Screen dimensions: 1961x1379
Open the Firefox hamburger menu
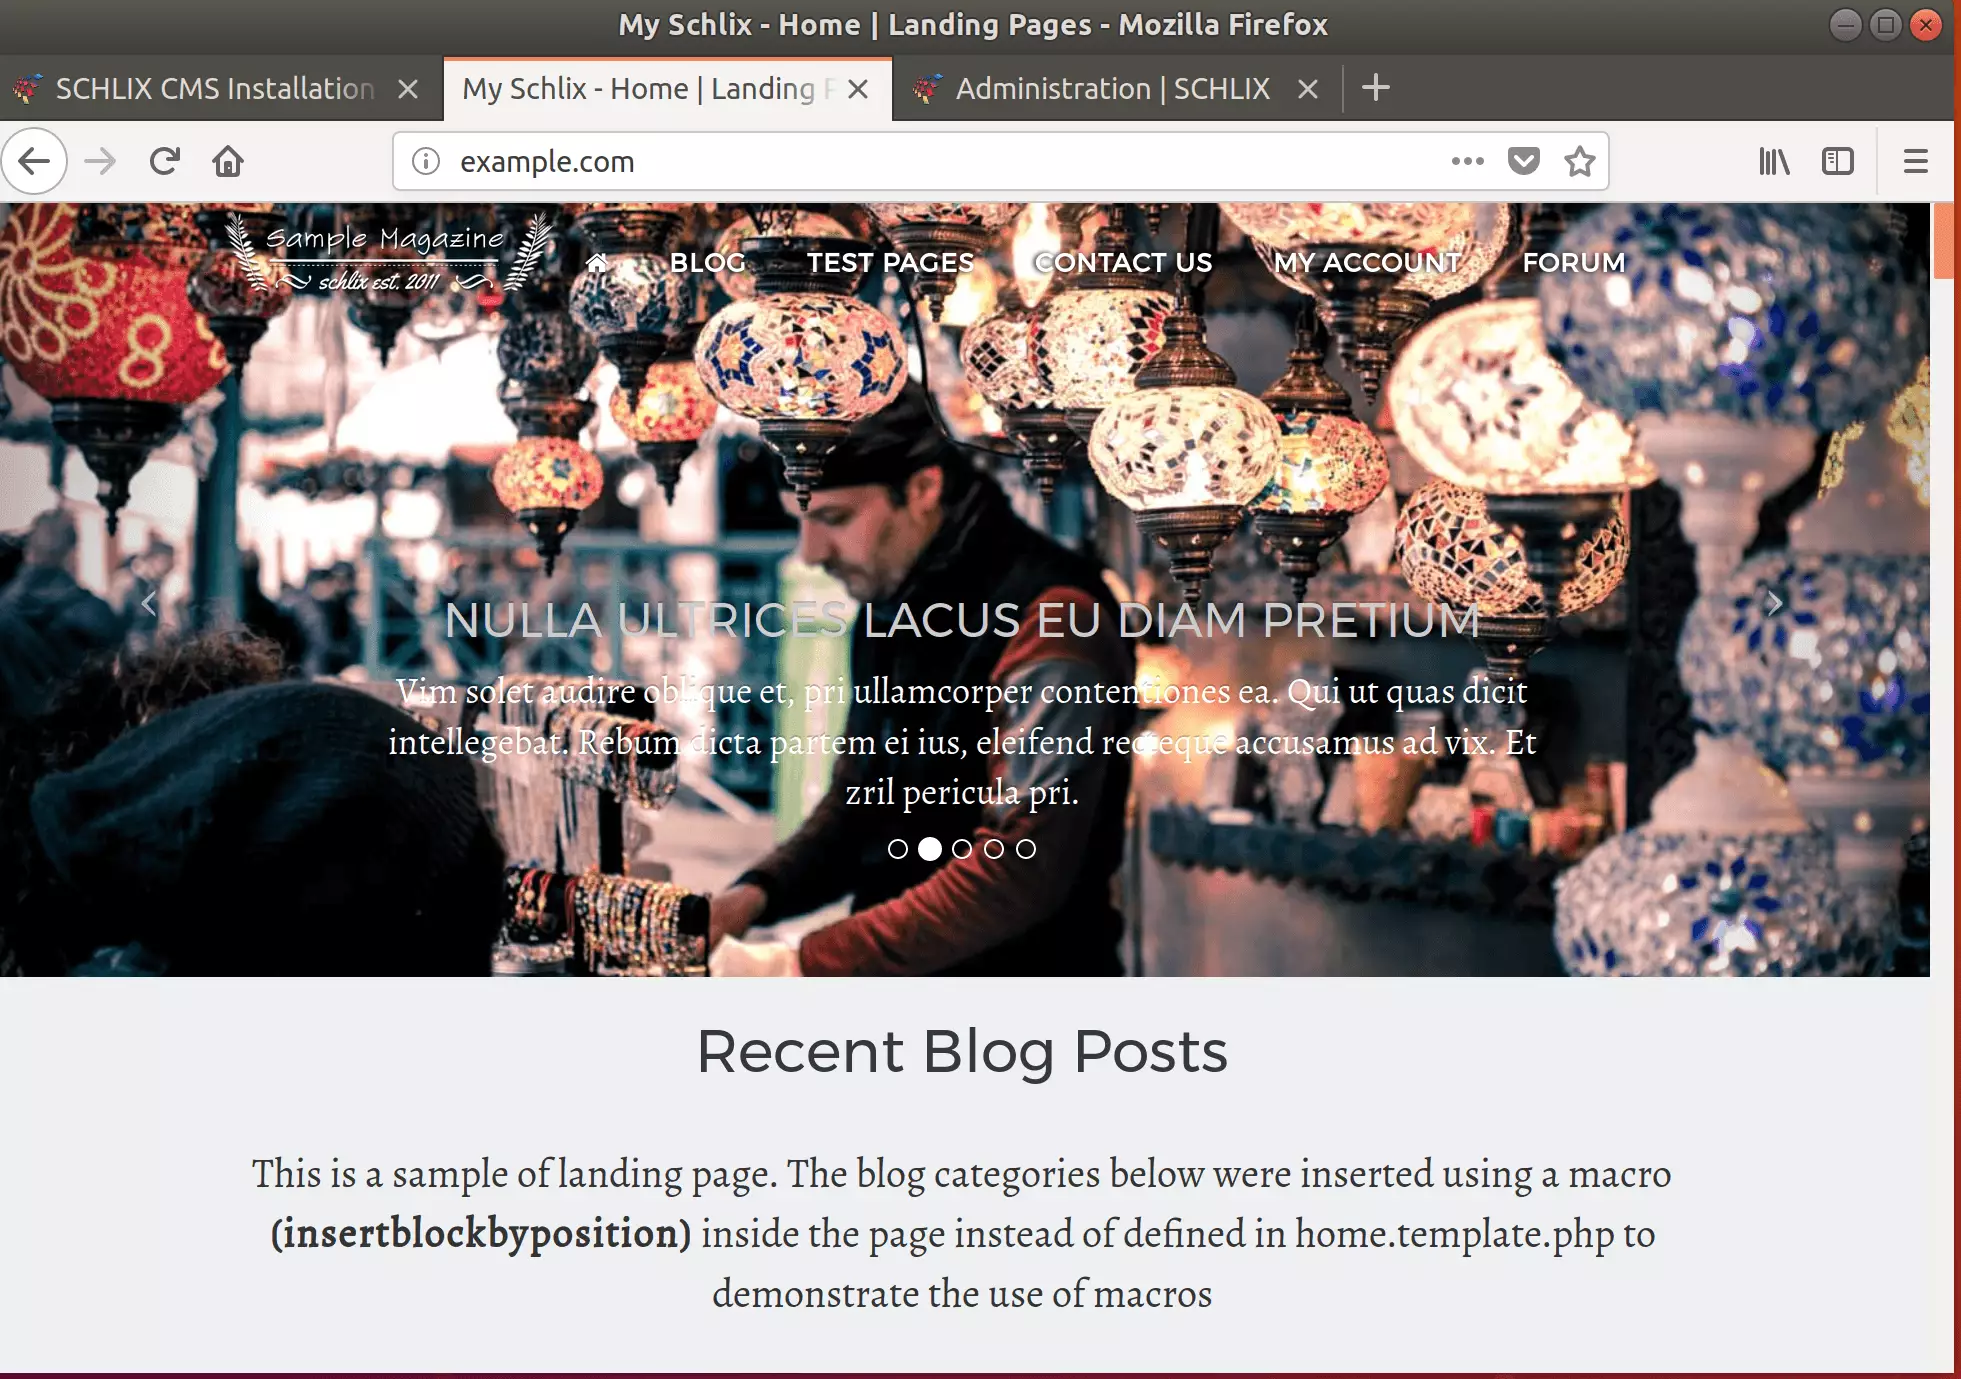[x=1915, y=161]
